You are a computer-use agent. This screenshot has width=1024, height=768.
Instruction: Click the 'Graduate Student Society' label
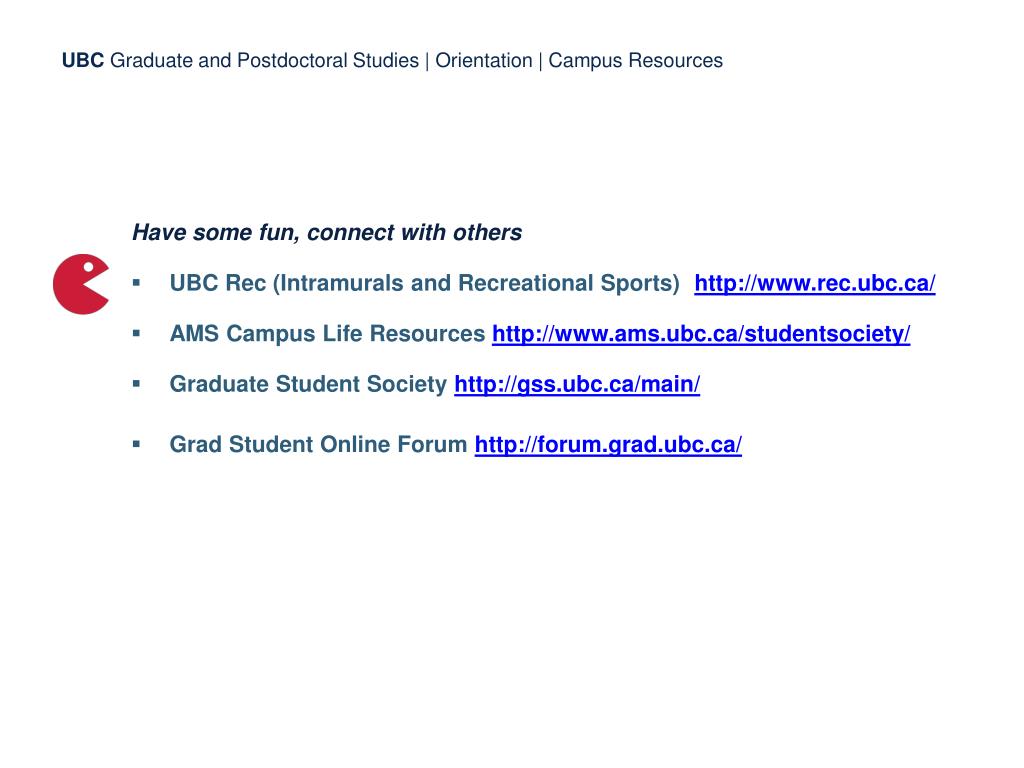[308, 384]
